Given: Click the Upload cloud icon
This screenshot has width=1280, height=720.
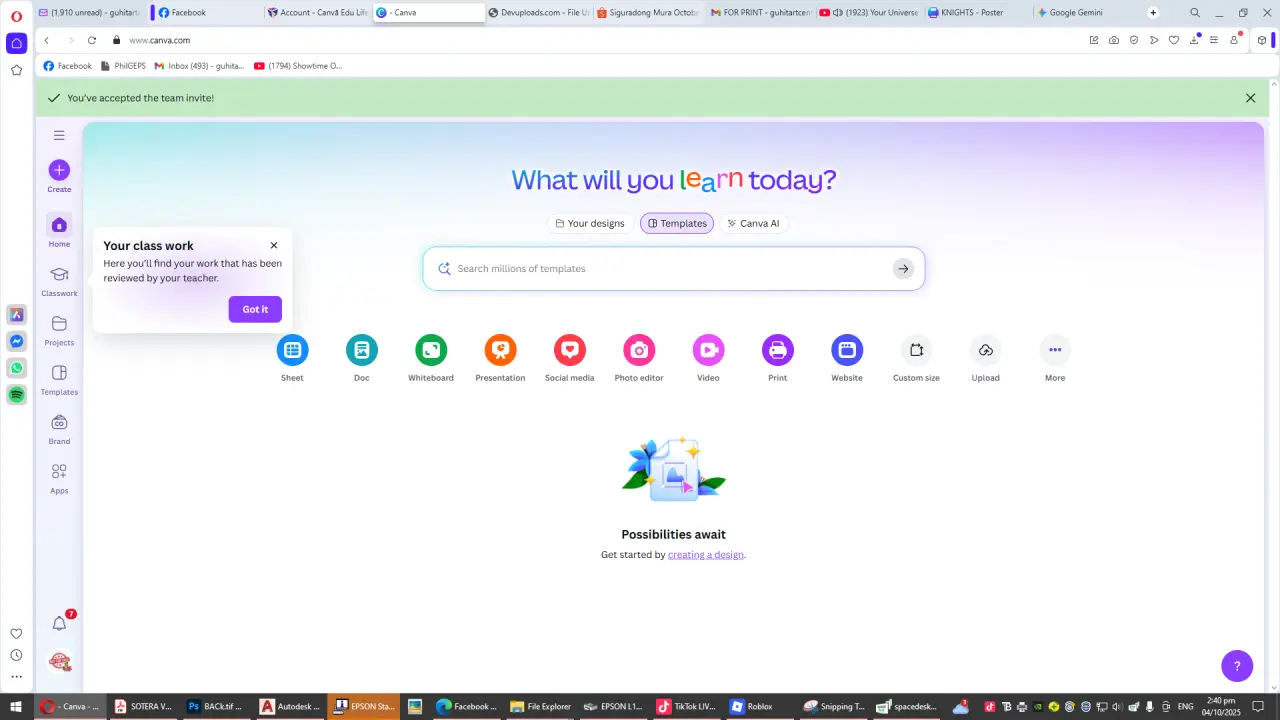Looking at the screenshot, I should [986, 350].
